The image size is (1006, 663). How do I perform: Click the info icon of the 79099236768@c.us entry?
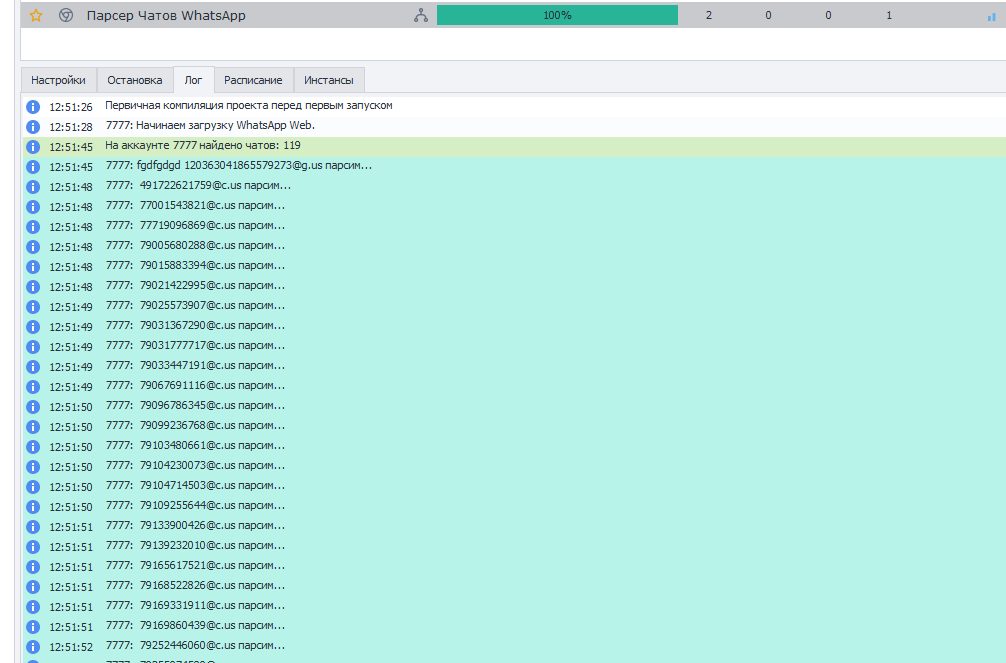(33, 427)
